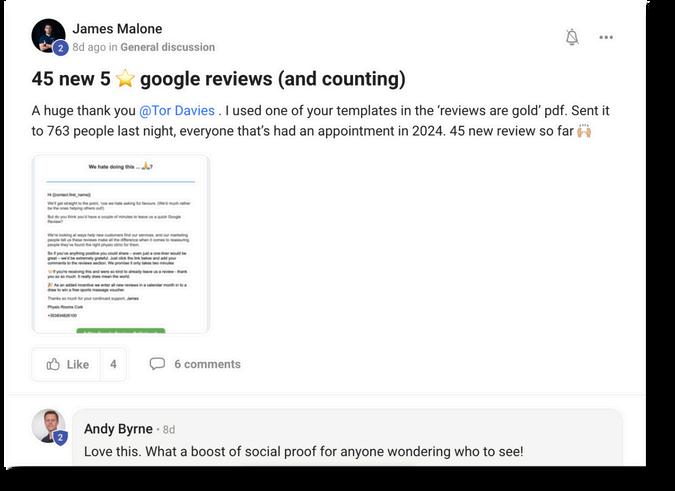Click the level 2 badge on James Malone's avatar

point(61,48)
